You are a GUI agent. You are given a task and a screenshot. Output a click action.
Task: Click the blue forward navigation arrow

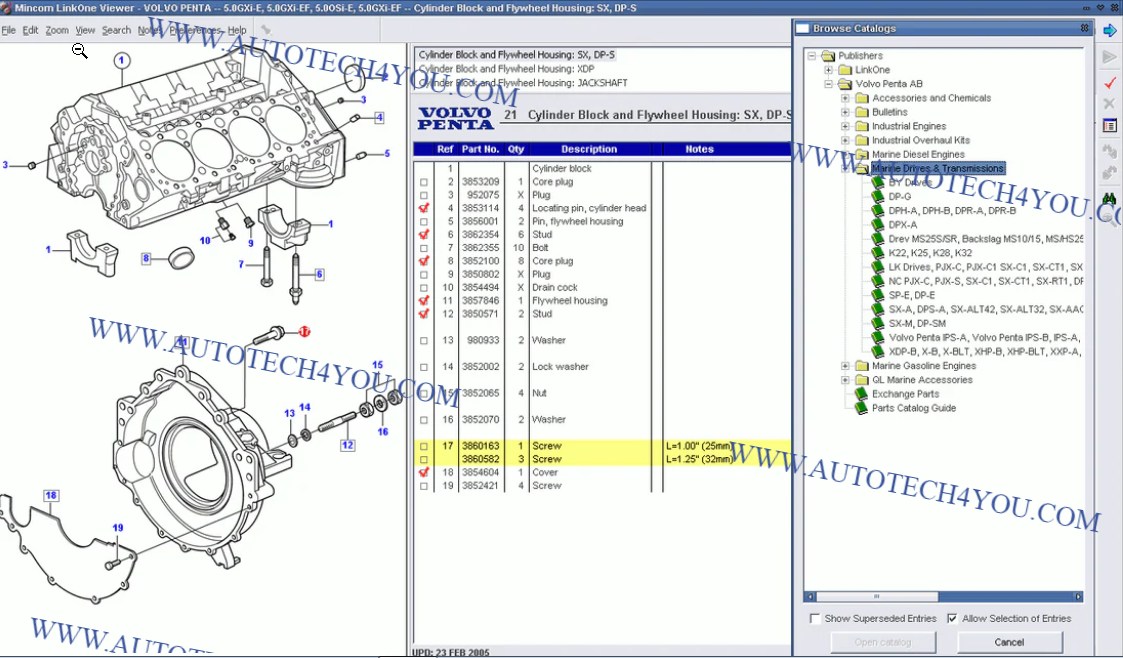coord(1109,31)
